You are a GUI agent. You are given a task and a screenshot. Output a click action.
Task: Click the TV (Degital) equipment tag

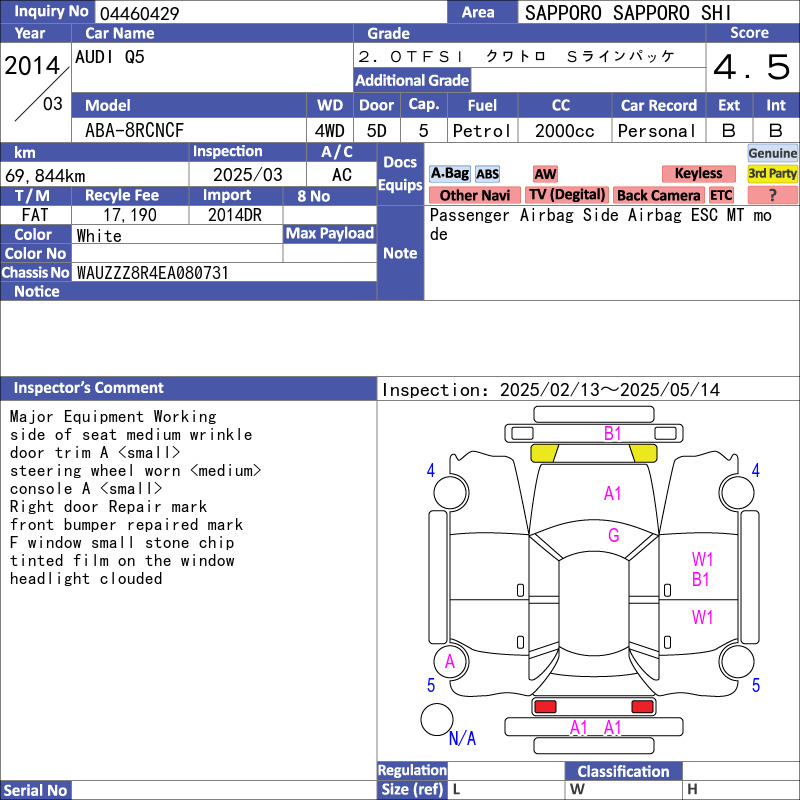(567, 195)
